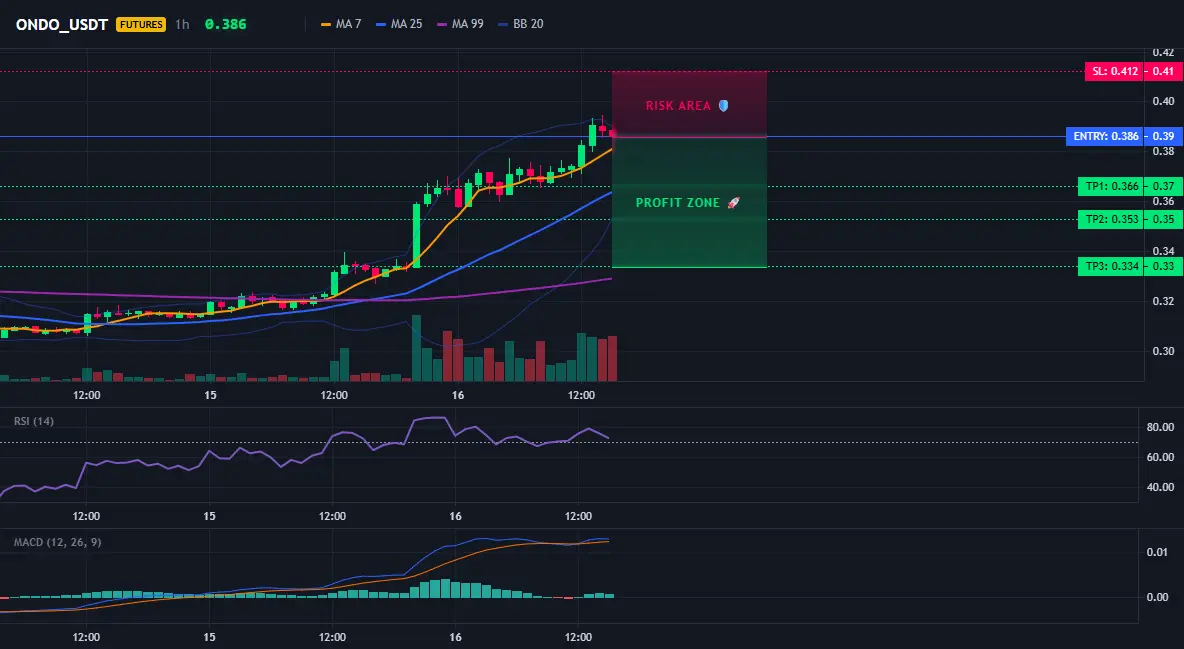Click the 0.386 current price value
Viewport: 1184px width, 649px height.
click(x=225, y=24)
